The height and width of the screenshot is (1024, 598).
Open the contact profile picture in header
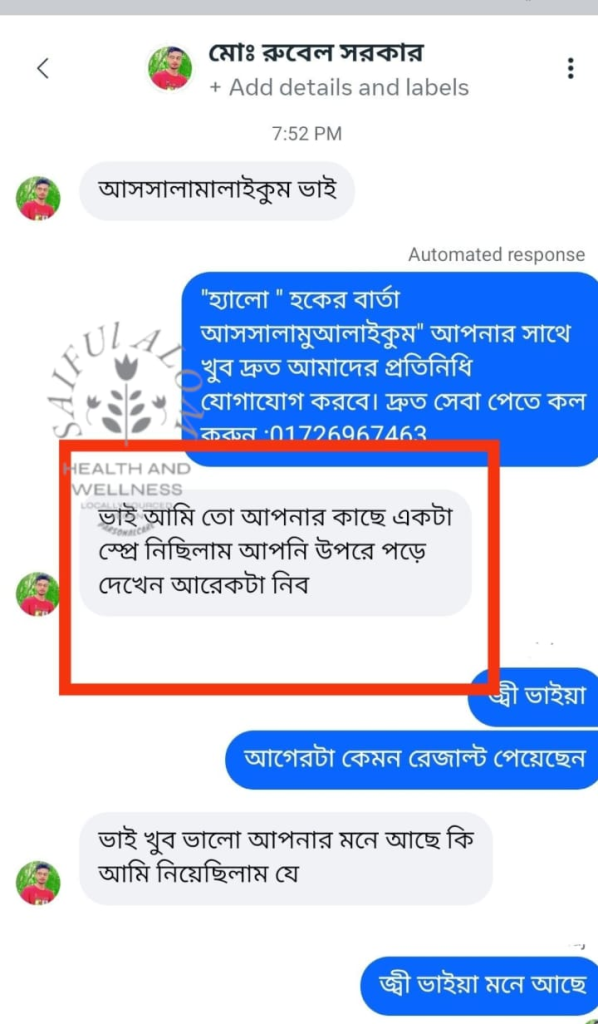(170, 68)
